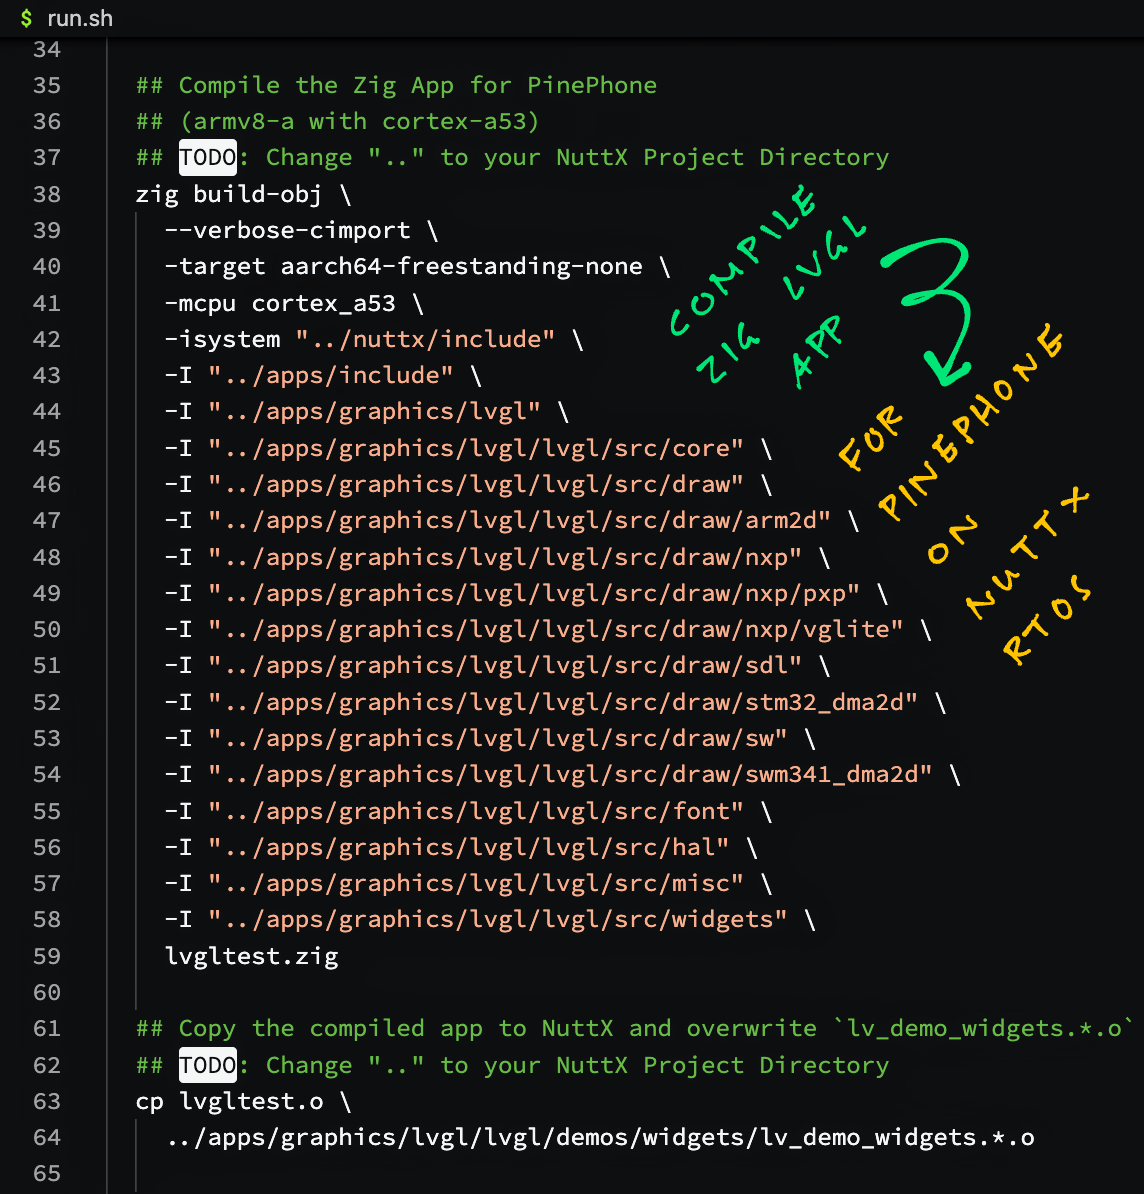Click the "cp lvgltest.o" command
Screen dimensions: 1144x1194
coord(229,1101)
